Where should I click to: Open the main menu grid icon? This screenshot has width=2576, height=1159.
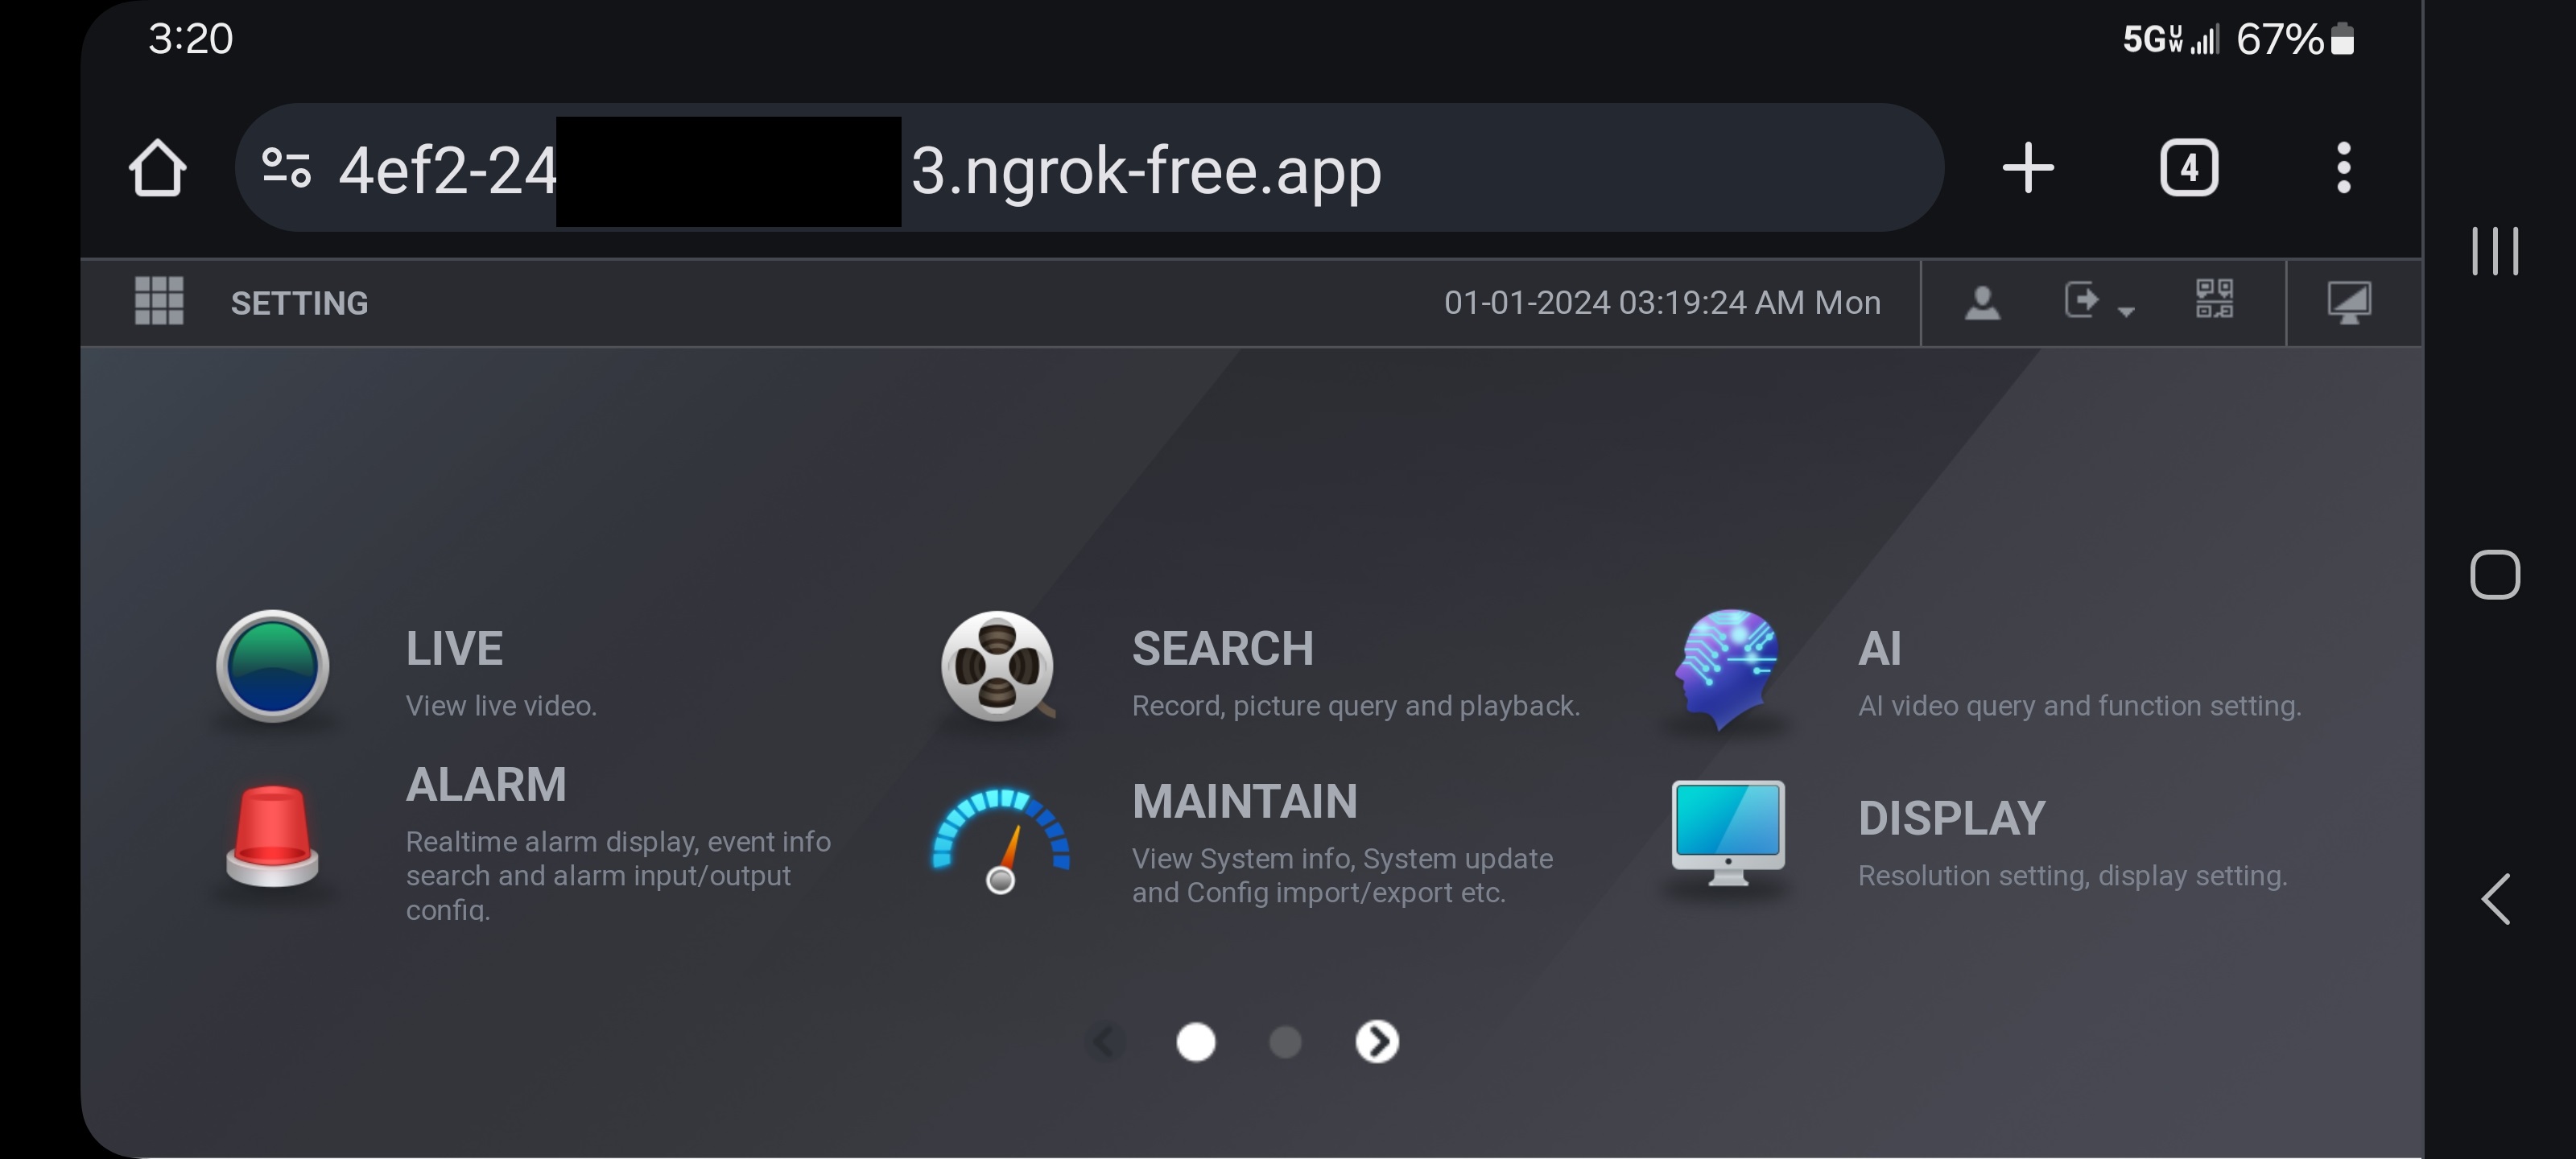tap(159, 301)
